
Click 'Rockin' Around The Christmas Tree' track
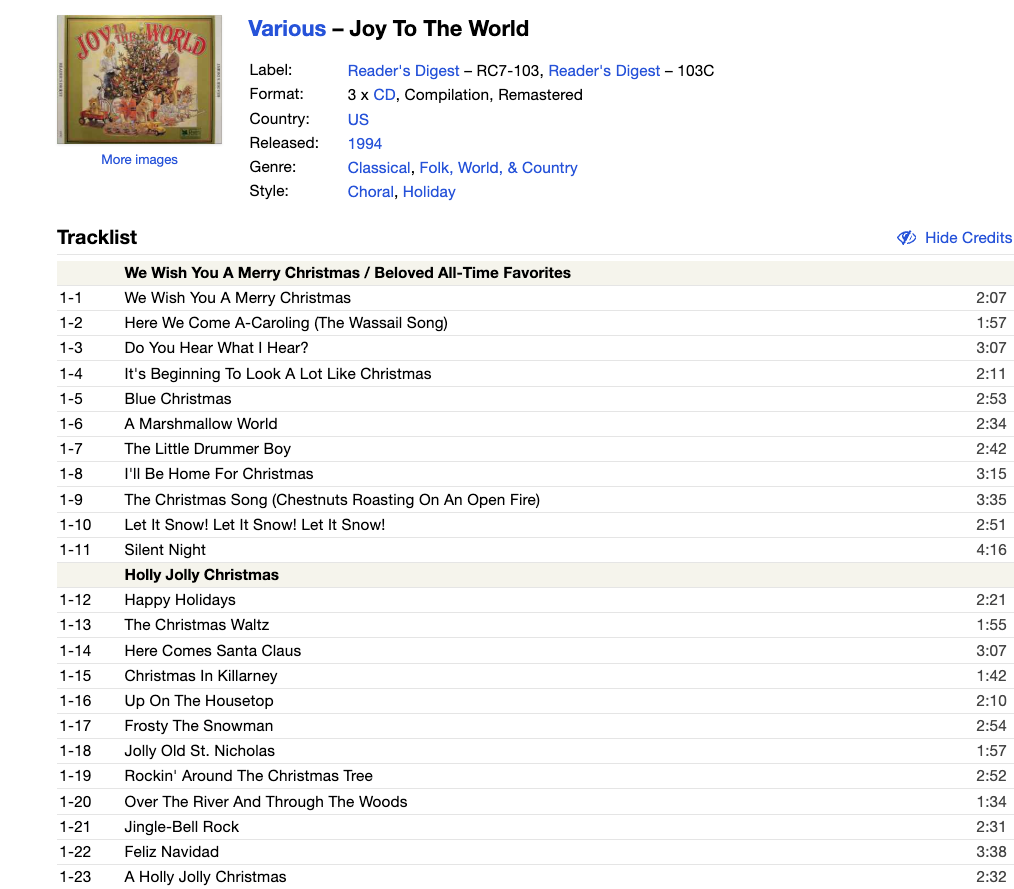click(248, 776)
